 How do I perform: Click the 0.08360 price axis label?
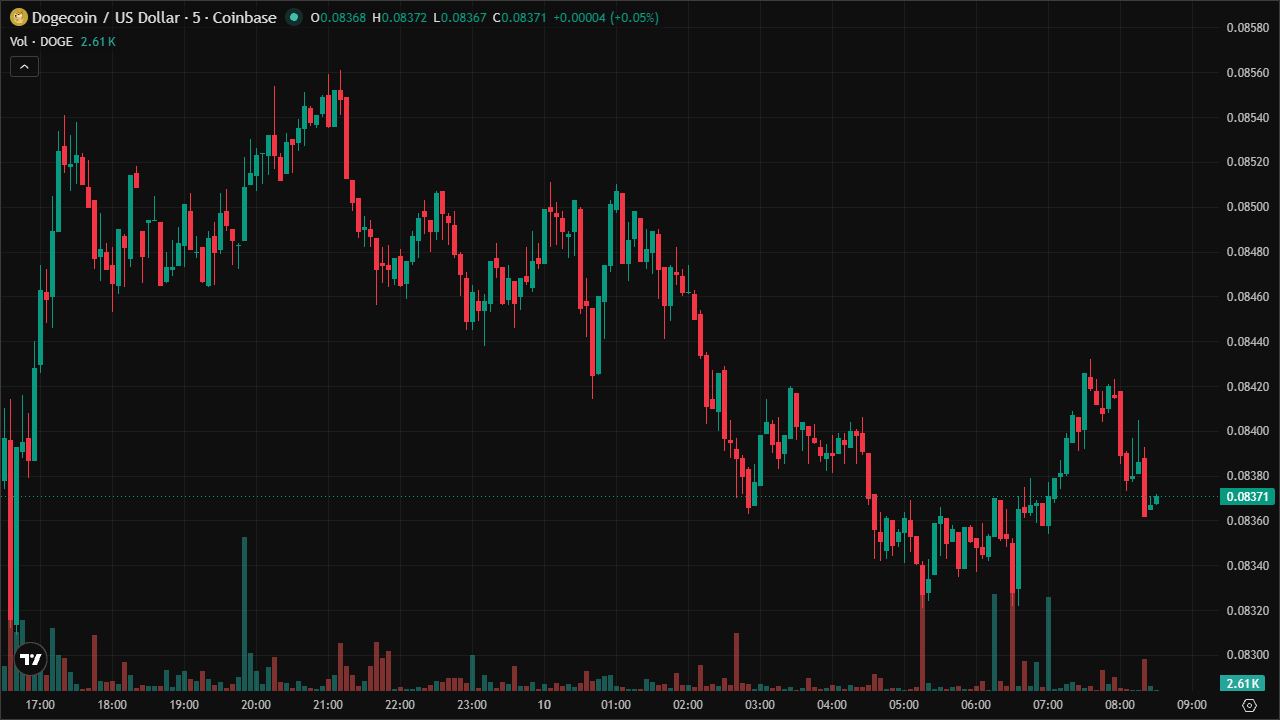tap(1247, 520)
